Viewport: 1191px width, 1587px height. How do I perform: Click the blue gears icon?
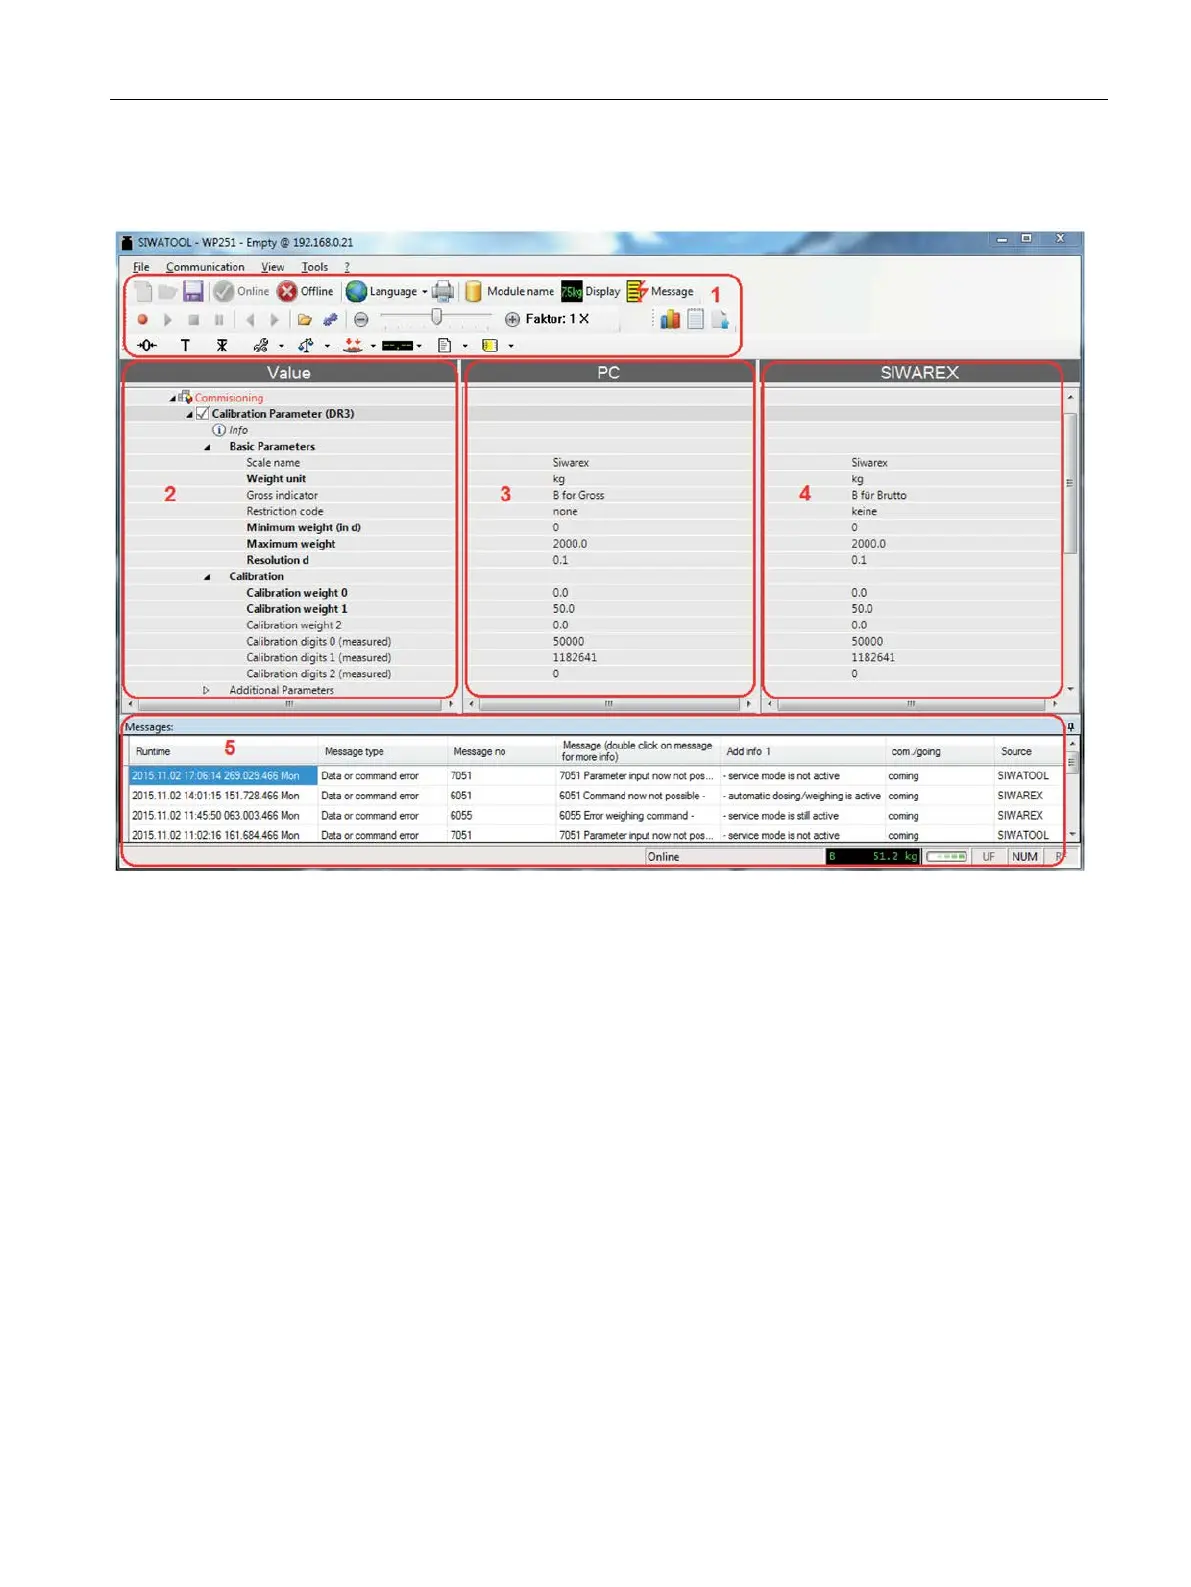(x=330, y=320)
